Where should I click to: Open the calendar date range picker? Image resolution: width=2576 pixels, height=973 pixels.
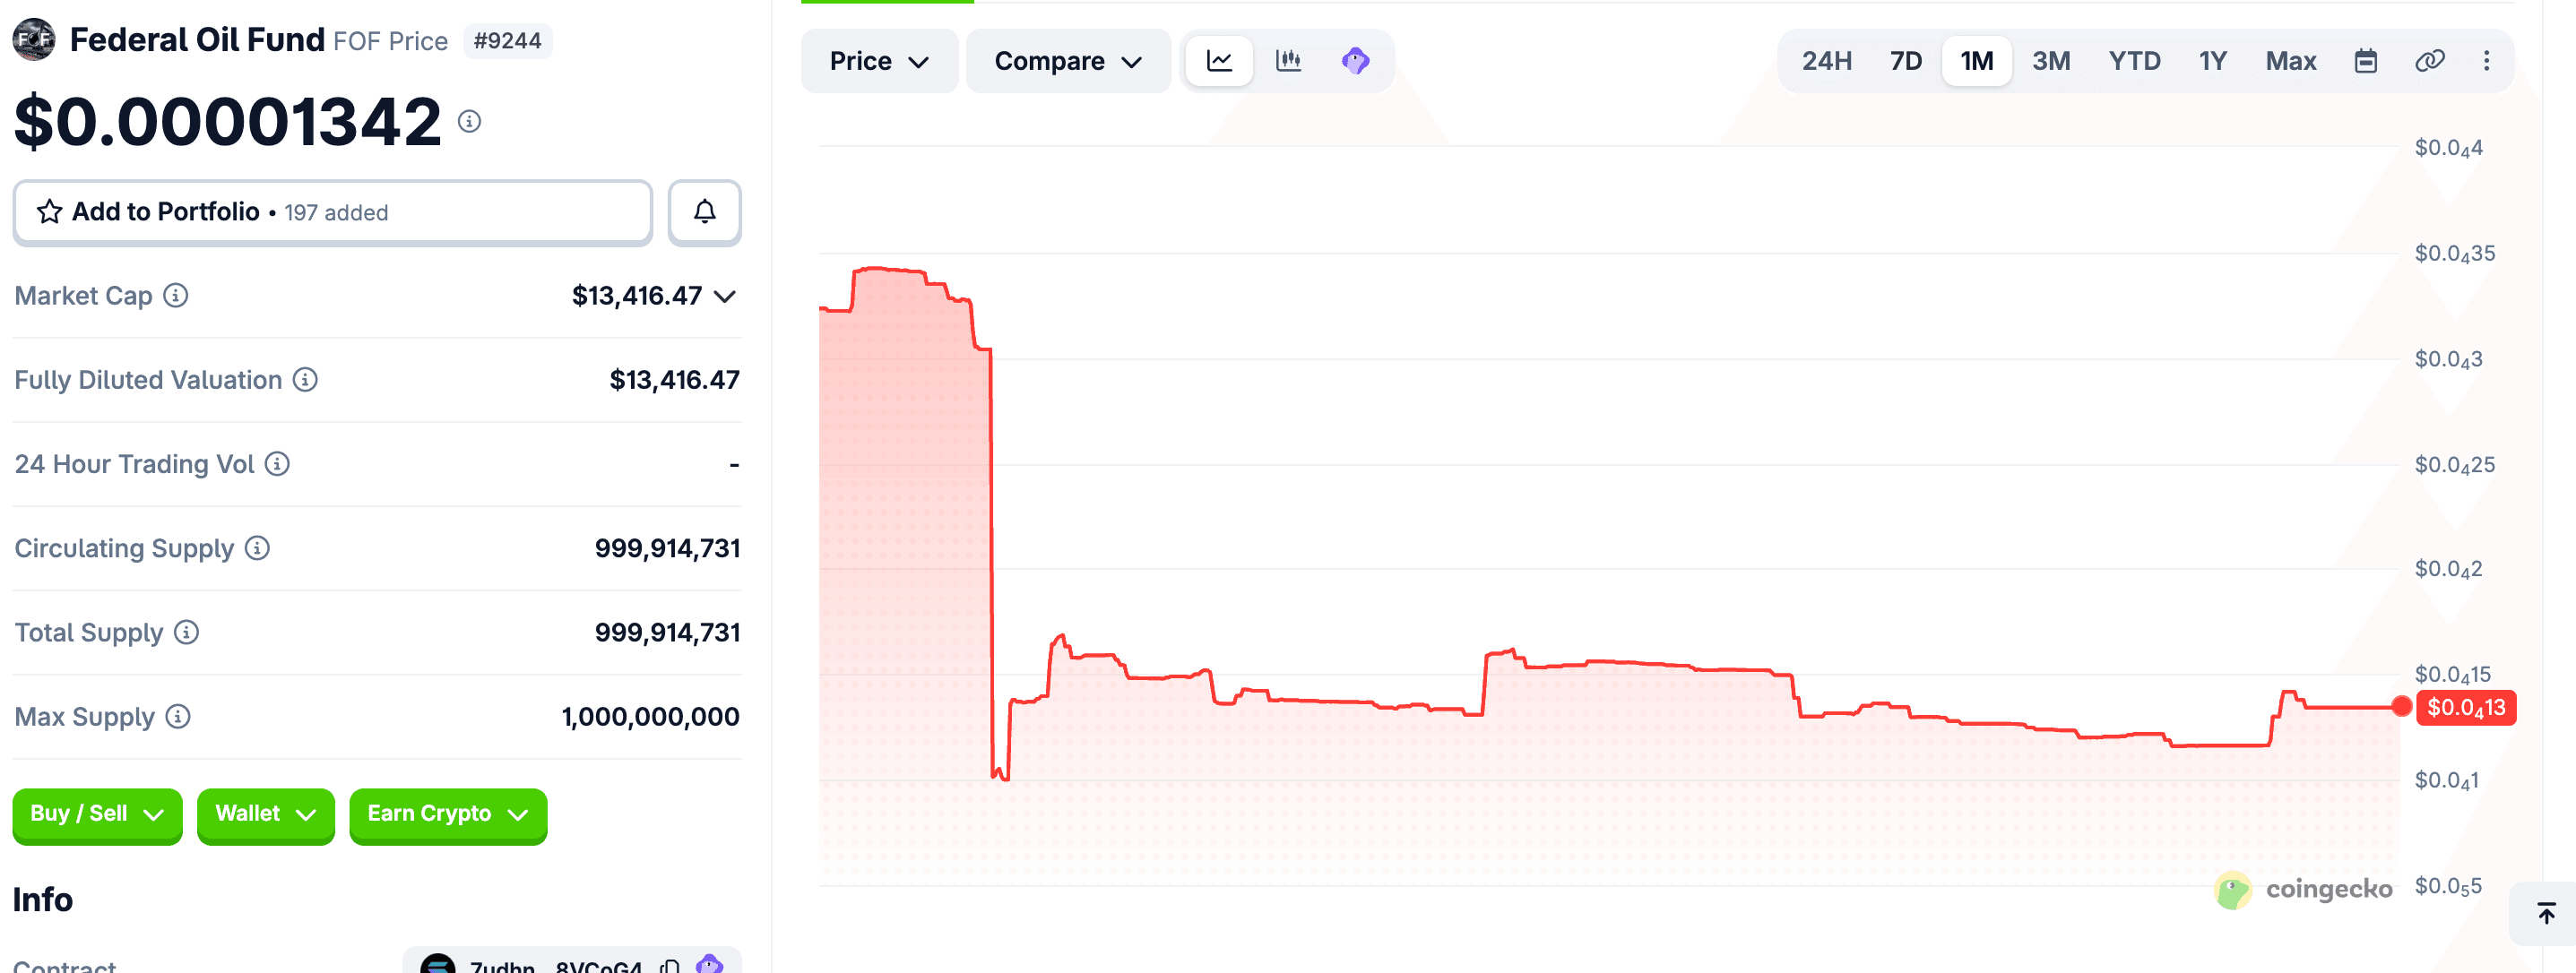pos(2365,61)
